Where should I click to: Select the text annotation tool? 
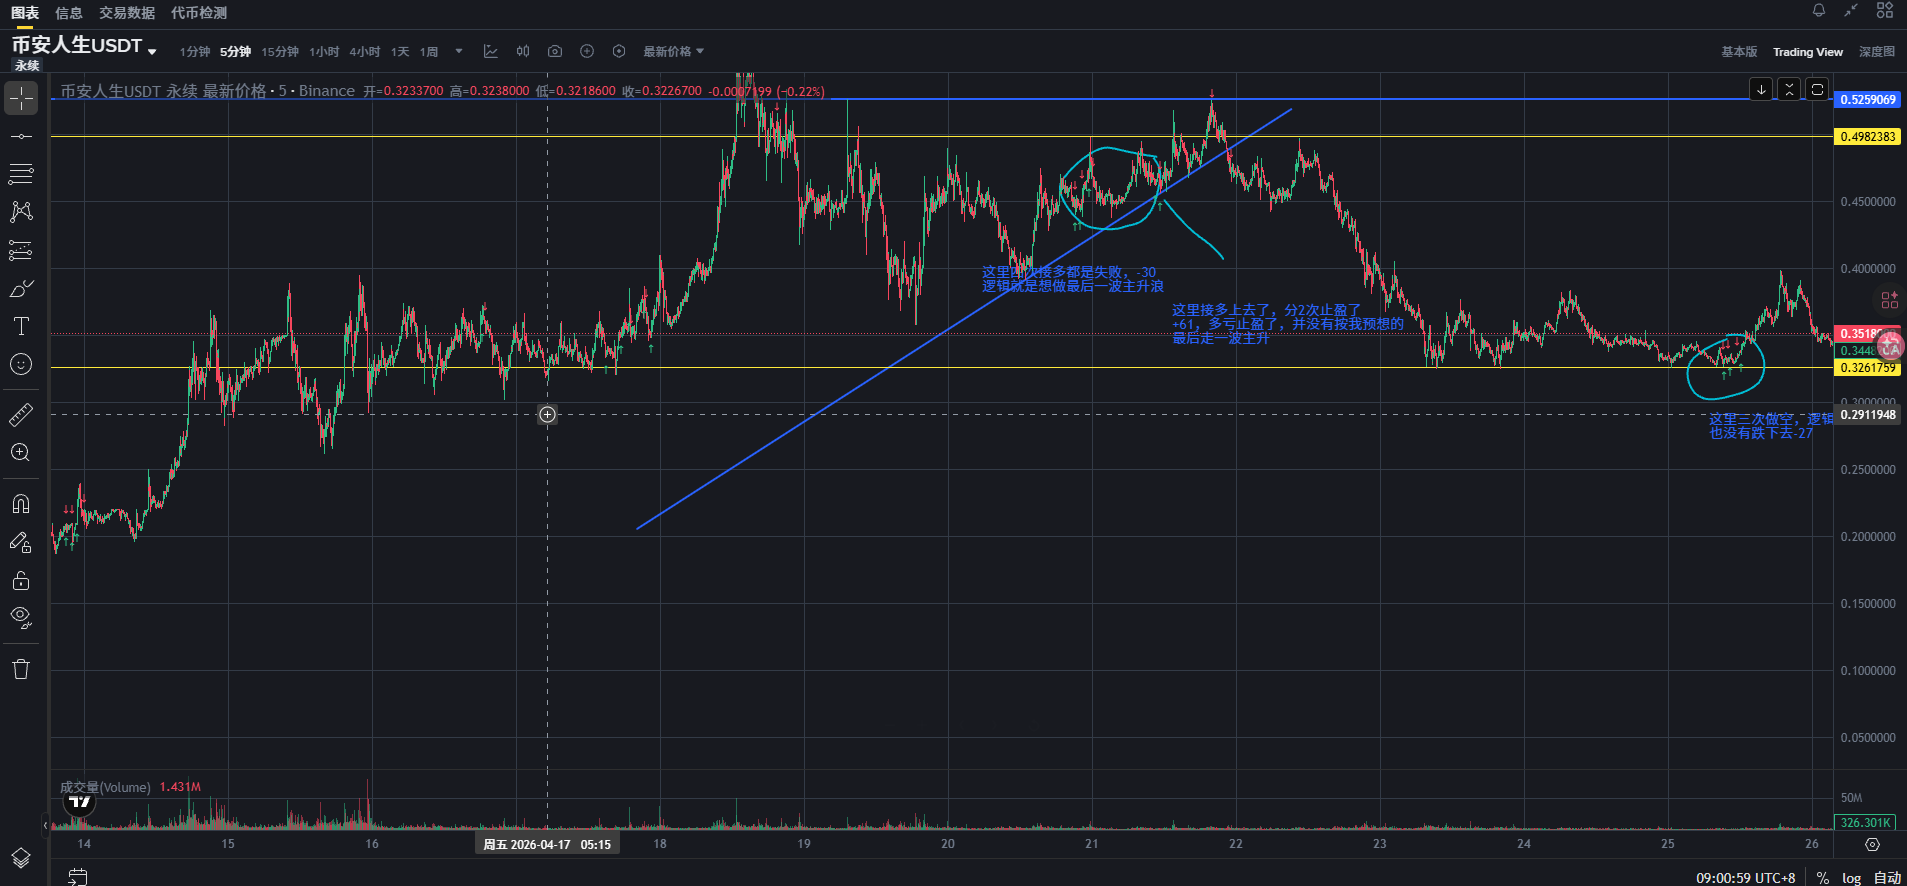pos(21,327)
